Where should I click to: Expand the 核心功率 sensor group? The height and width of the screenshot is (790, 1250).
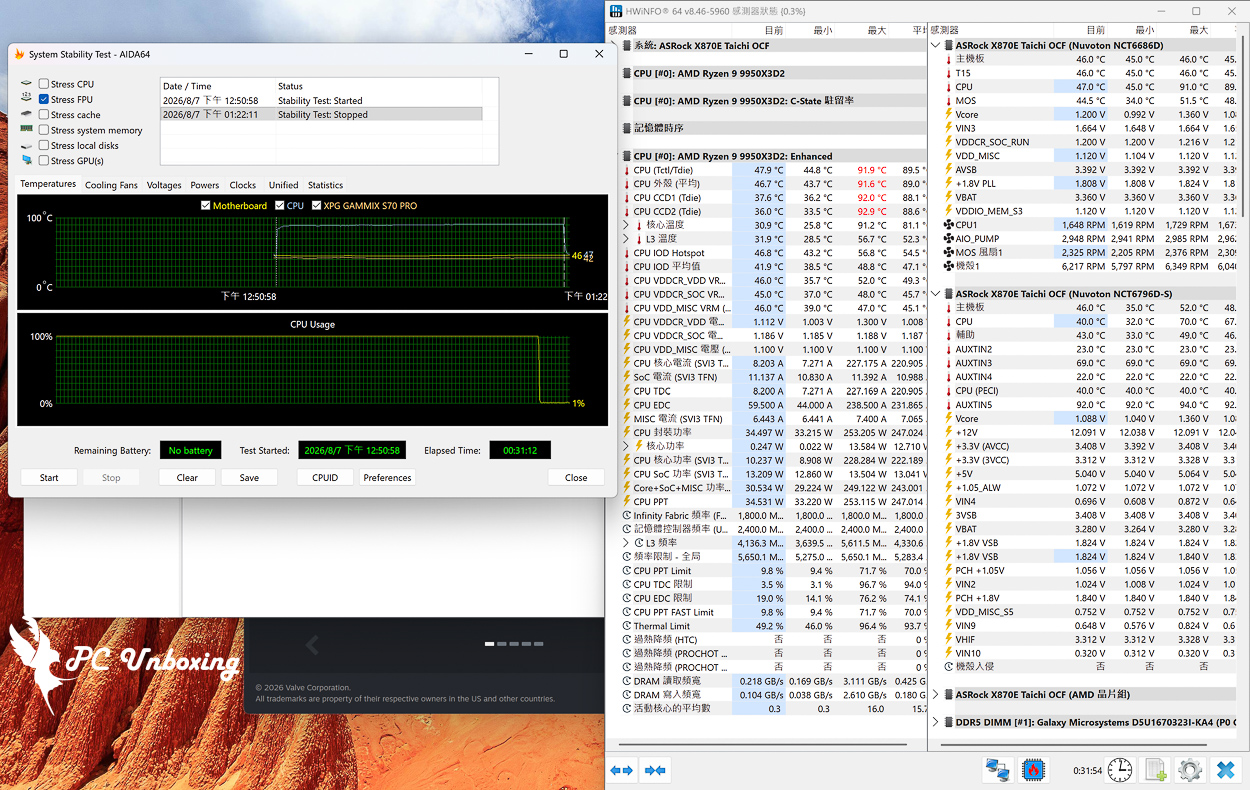pos(627,446)
